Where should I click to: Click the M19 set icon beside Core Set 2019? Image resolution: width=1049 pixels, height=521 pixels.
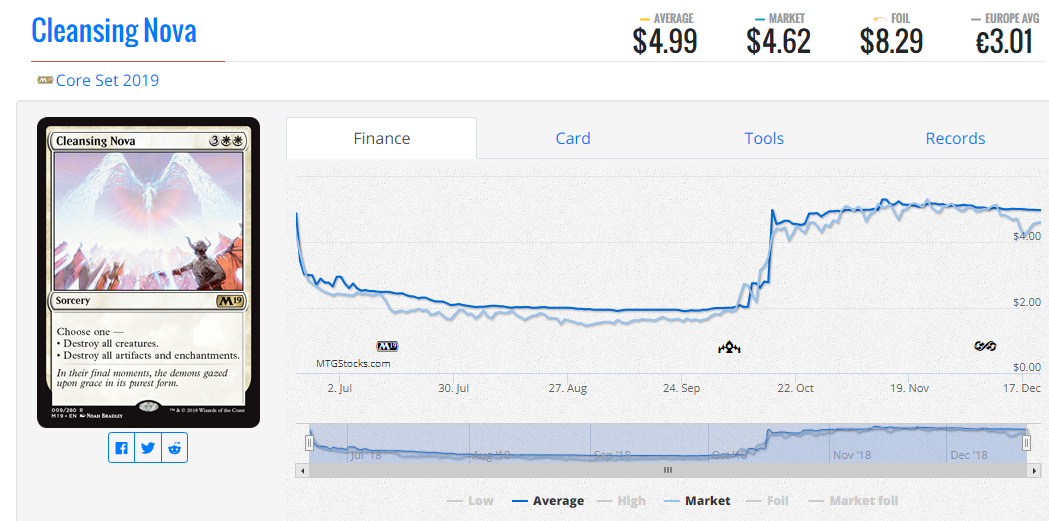45,80
